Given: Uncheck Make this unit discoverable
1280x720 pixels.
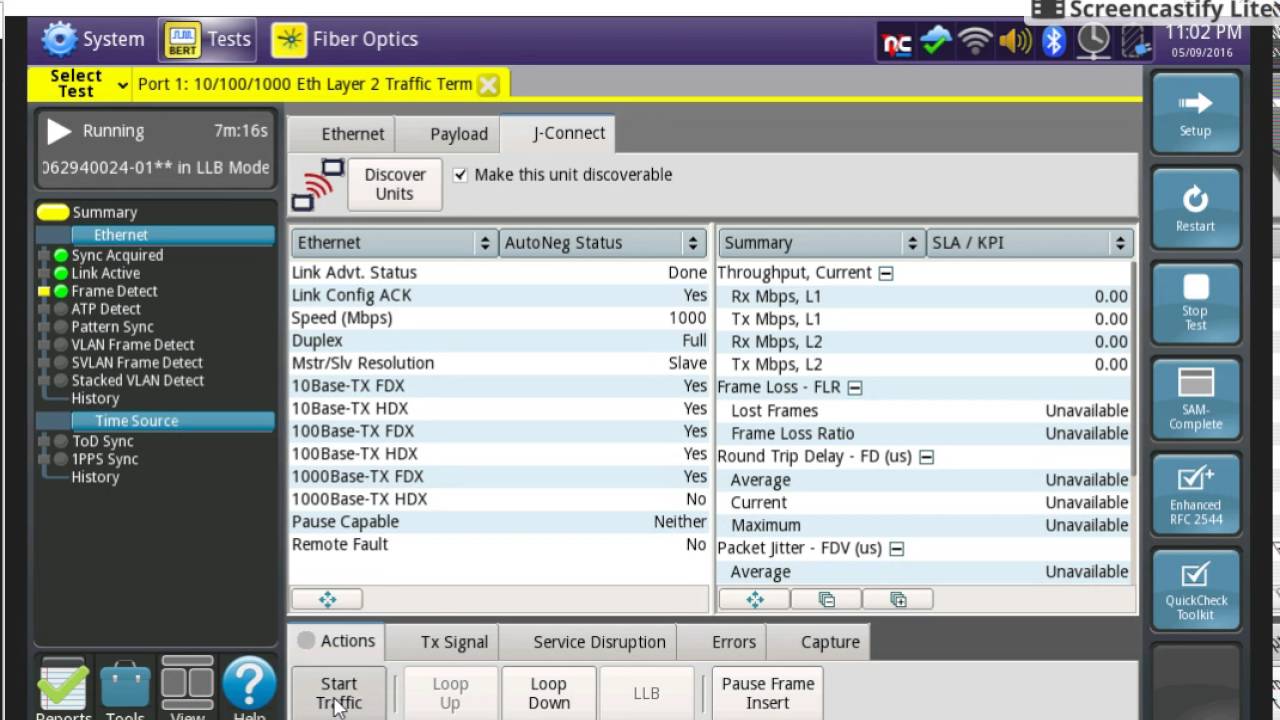Looking at the screenshot, I should 460,175.
